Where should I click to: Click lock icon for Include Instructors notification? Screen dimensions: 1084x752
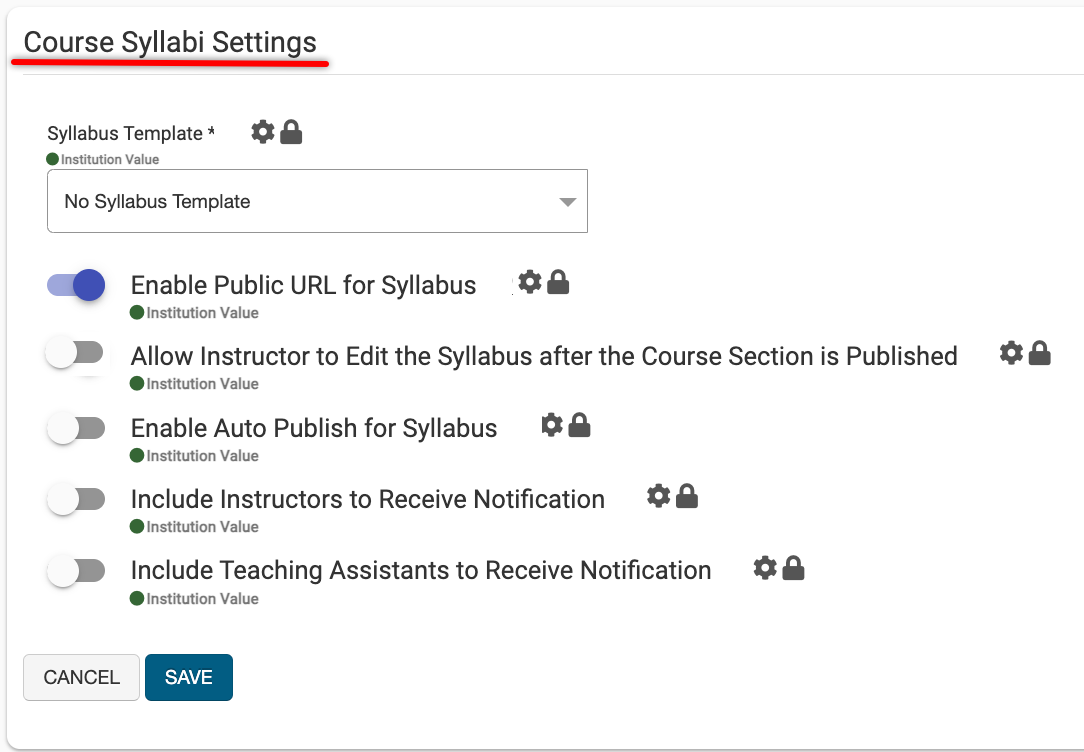tap(686, 496)
